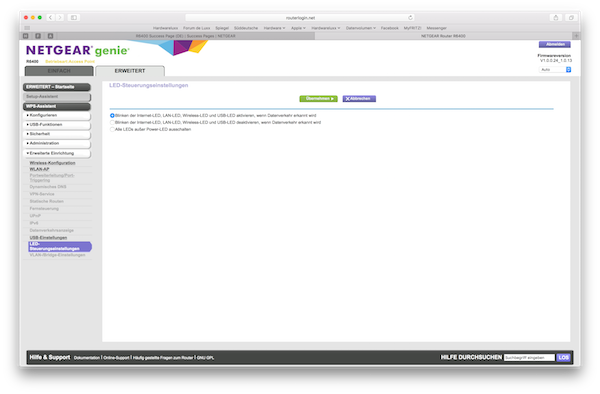Open the Safari share button
This screenshot has width=600, height=394.
pos(556,18)
